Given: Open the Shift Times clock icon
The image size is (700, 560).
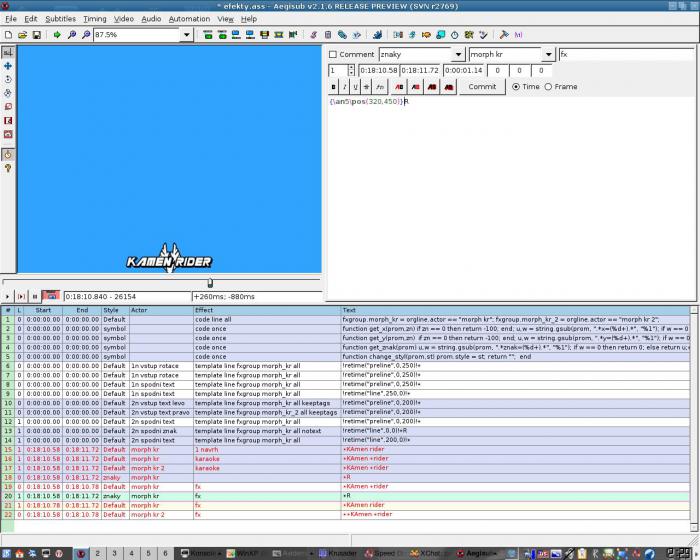Looking at the screenshot, I should [454, 35].
